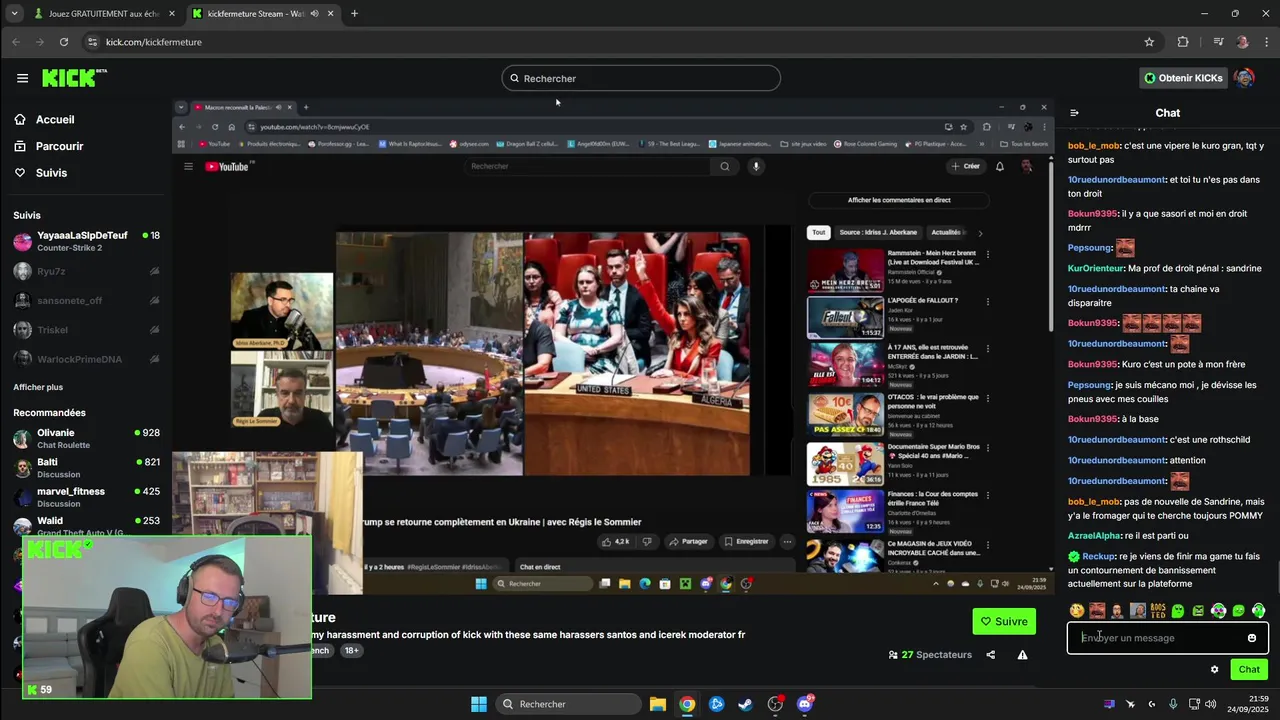
Task: Open YayaaaLaSlpDeTeuf followed channel
Action: click(x=86, y=241)
